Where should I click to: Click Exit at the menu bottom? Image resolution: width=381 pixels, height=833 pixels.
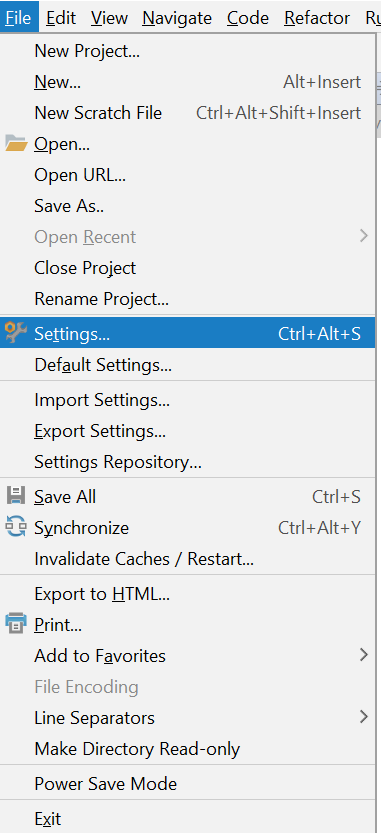click(188, 819)
